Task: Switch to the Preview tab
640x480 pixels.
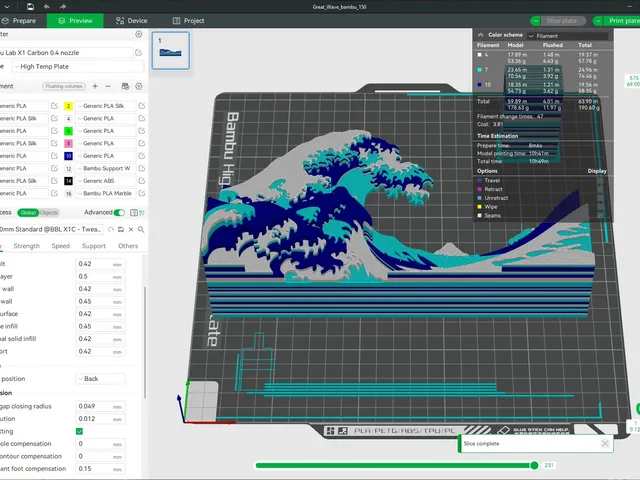Action: tap(75, 21)
